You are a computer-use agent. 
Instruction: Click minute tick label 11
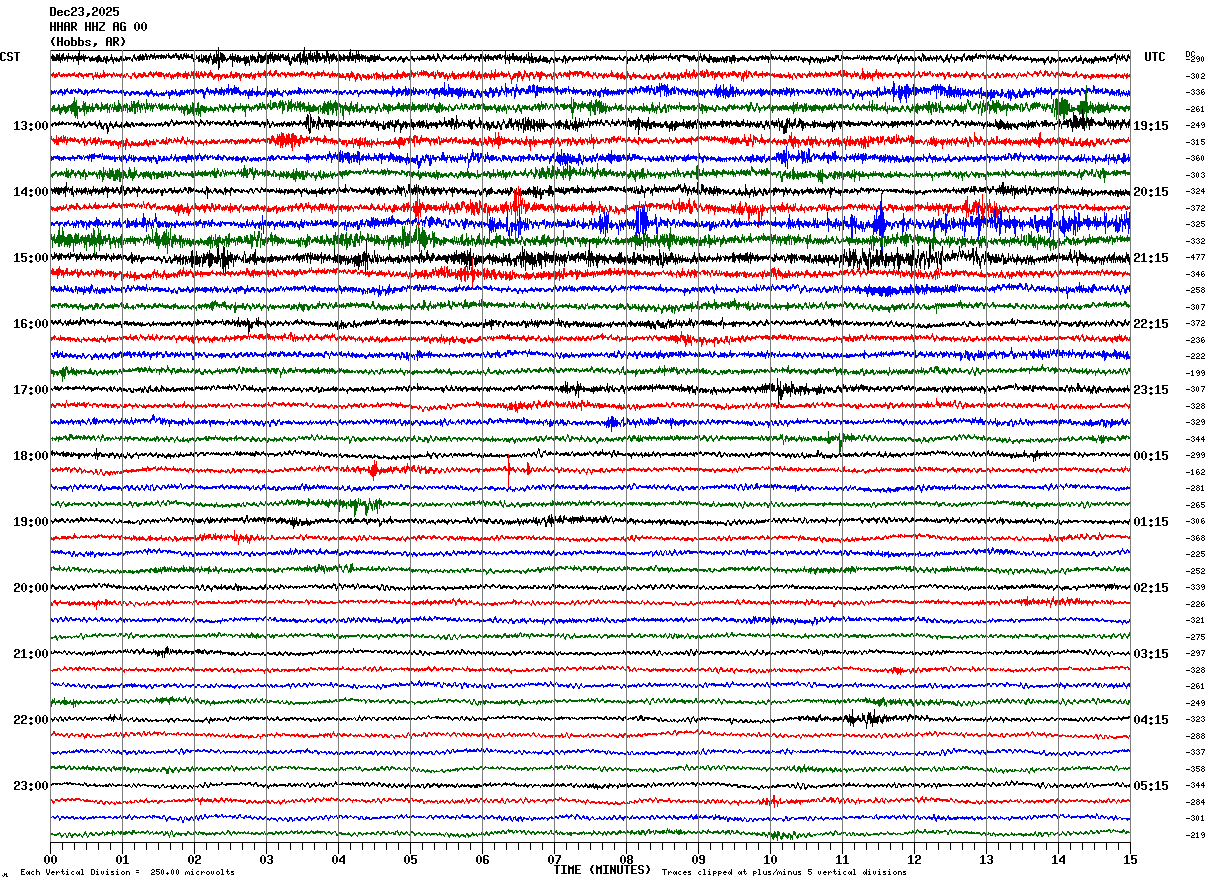(842, 859)
